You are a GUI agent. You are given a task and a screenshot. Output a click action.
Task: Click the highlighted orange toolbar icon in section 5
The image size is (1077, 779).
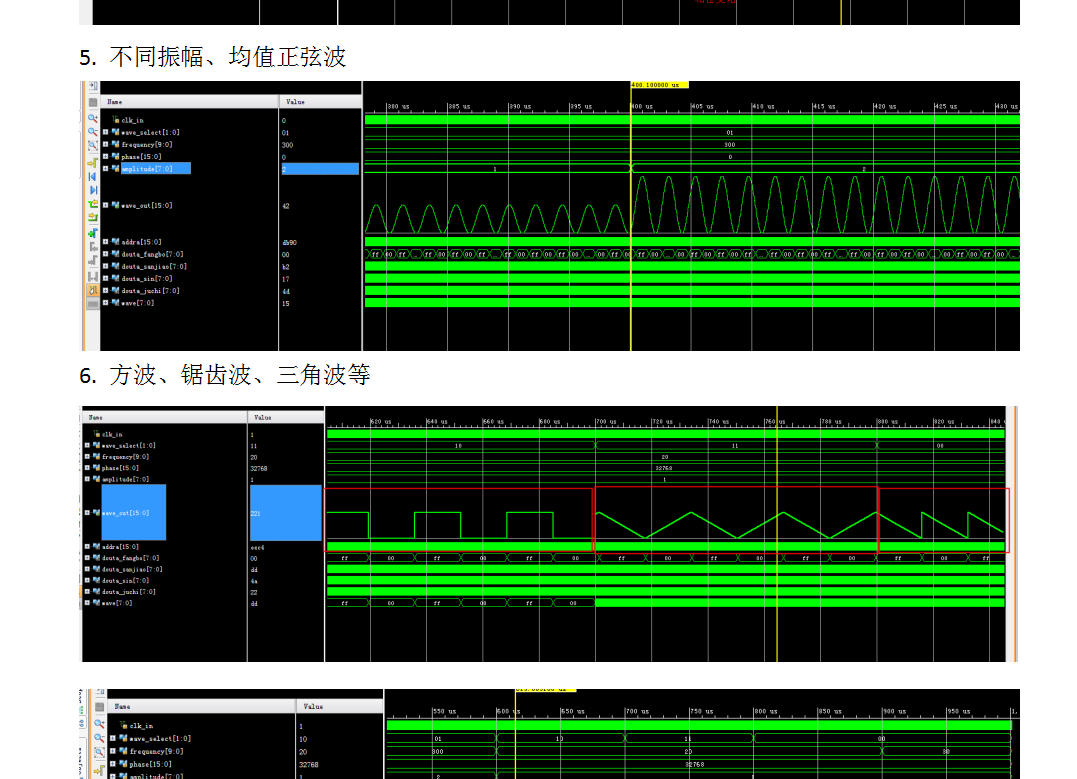[x=92, y=290]
